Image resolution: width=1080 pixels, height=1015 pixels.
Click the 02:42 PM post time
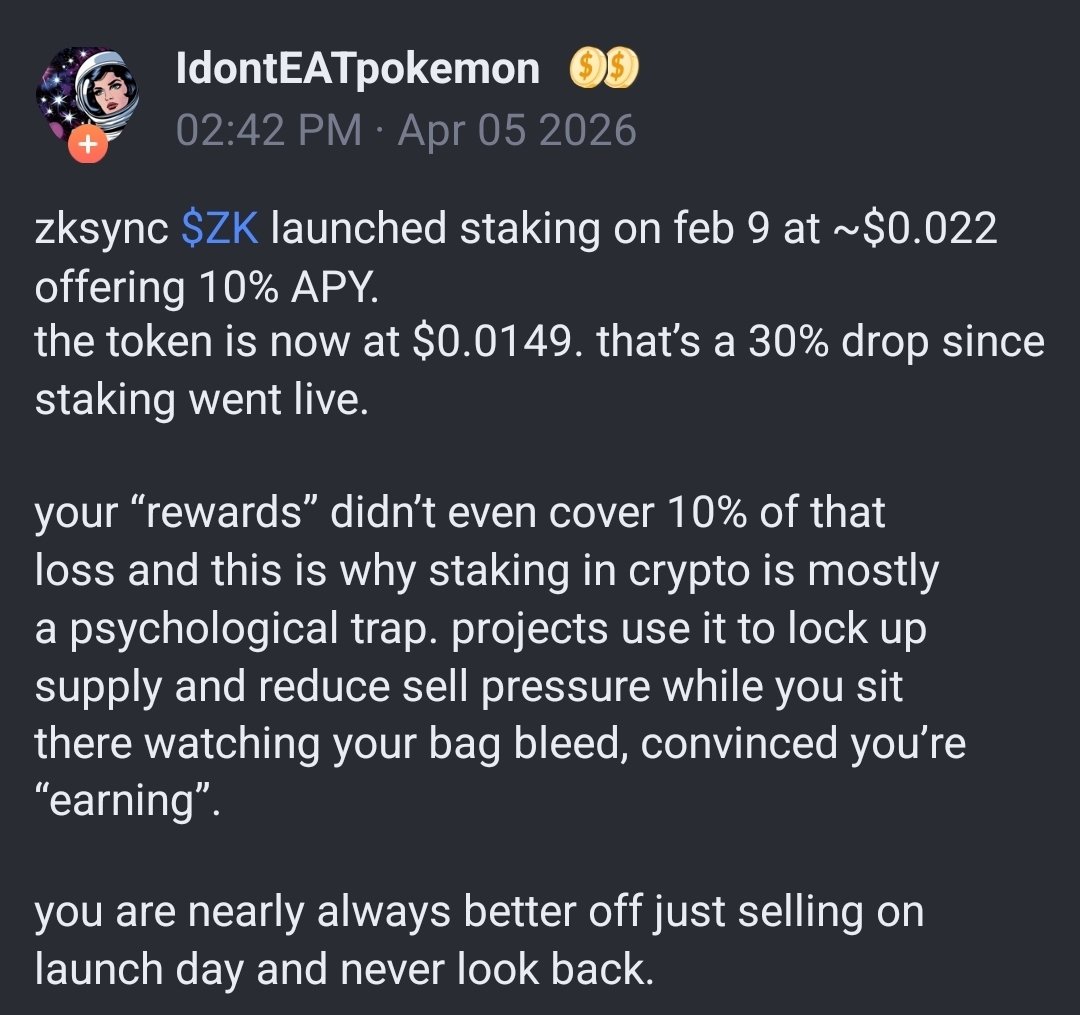268,131
